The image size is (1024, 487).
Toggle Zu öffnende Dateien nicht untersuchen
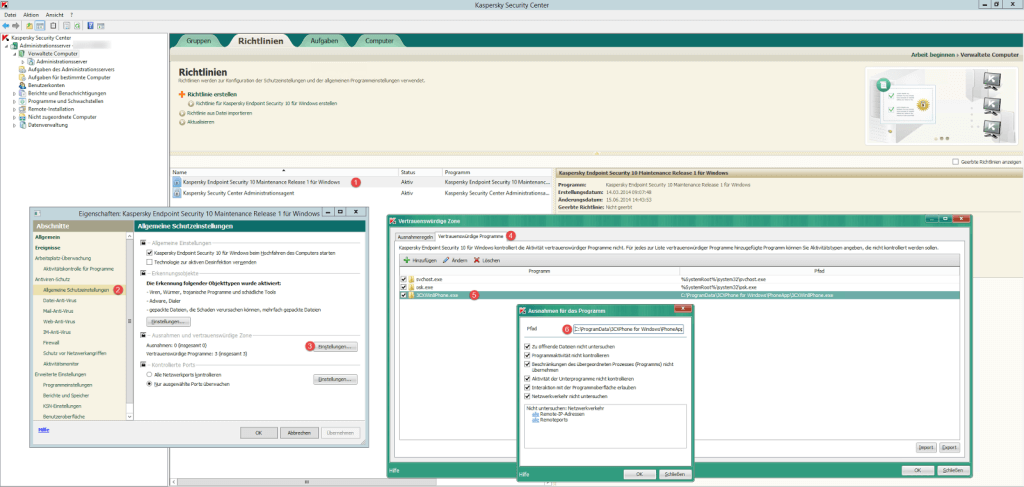point(528,346)
